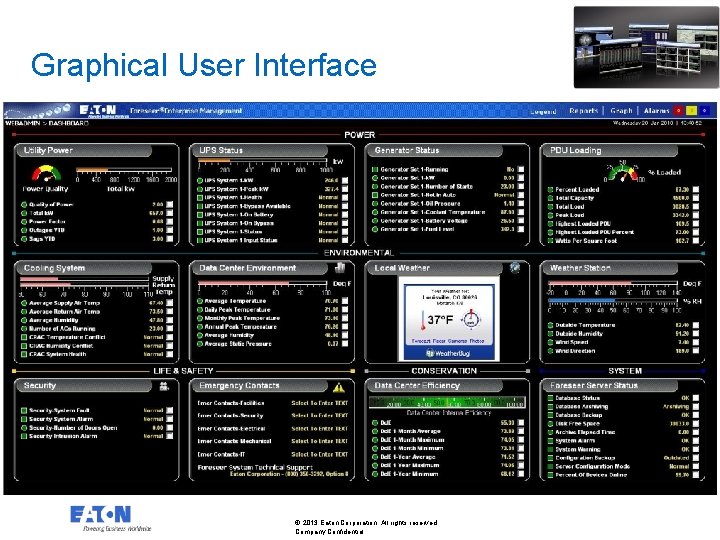Click the status icon beside Security System Alarm
720x540 pixels.
tap(24, 419)
